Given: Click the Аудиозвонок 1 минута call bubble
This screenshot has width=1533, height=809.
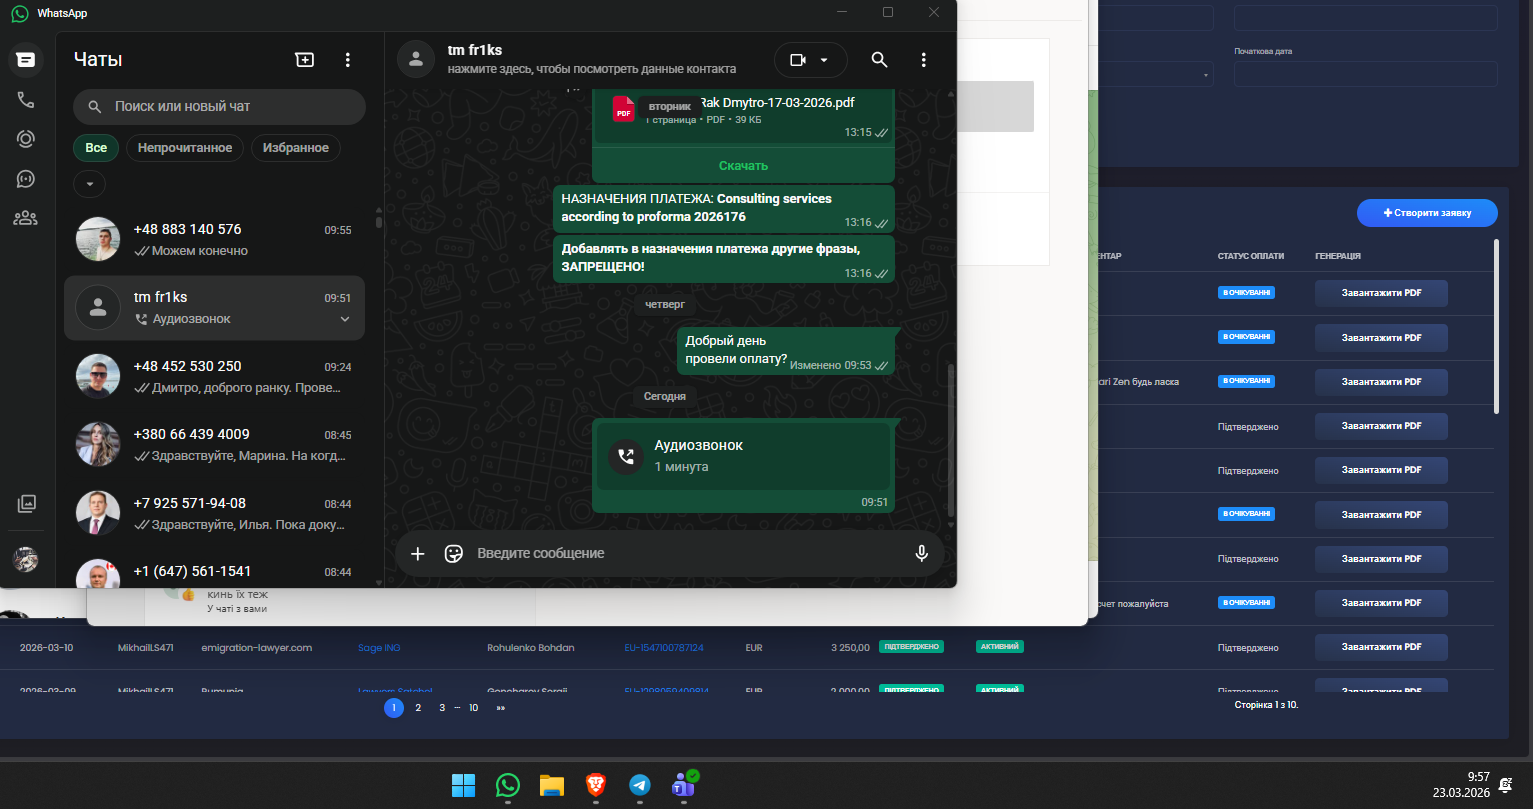Looking at the screenshot, I should 743,456.
